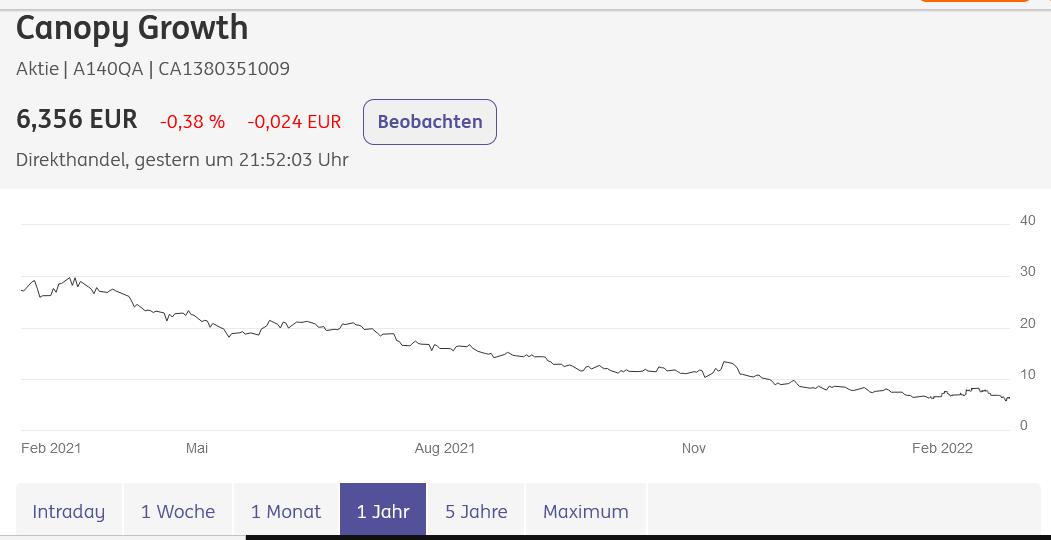
Task: Click the Beobachten button
Action: pyautogui.click(x=429, y=122)
